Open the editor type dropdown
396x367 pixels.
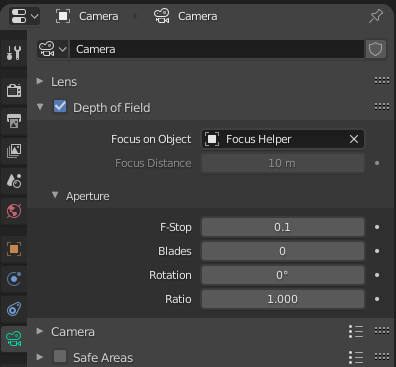pyautogui.click(x=25, y=16)
